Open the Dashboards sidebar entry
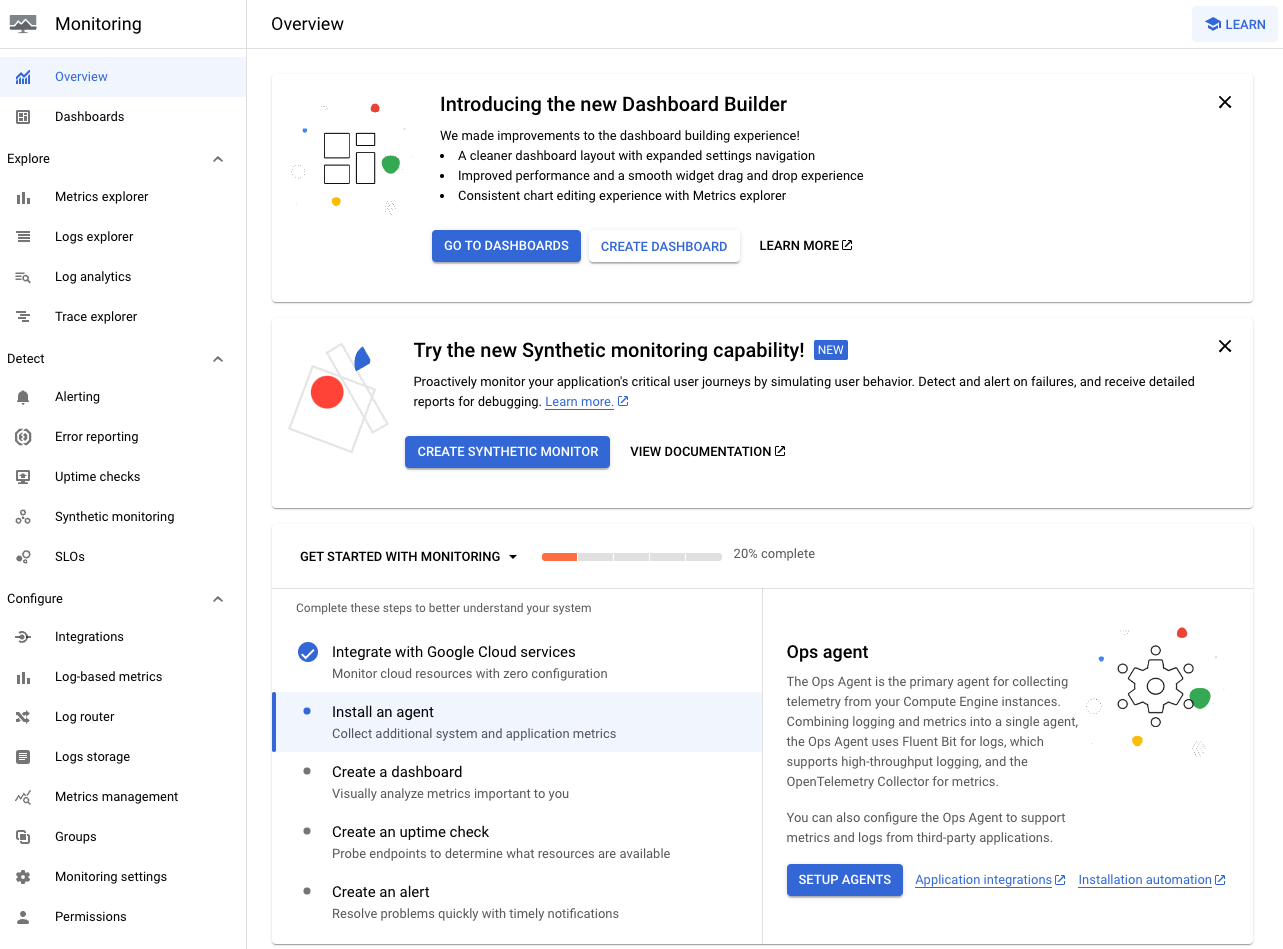 tap(89, 116)
